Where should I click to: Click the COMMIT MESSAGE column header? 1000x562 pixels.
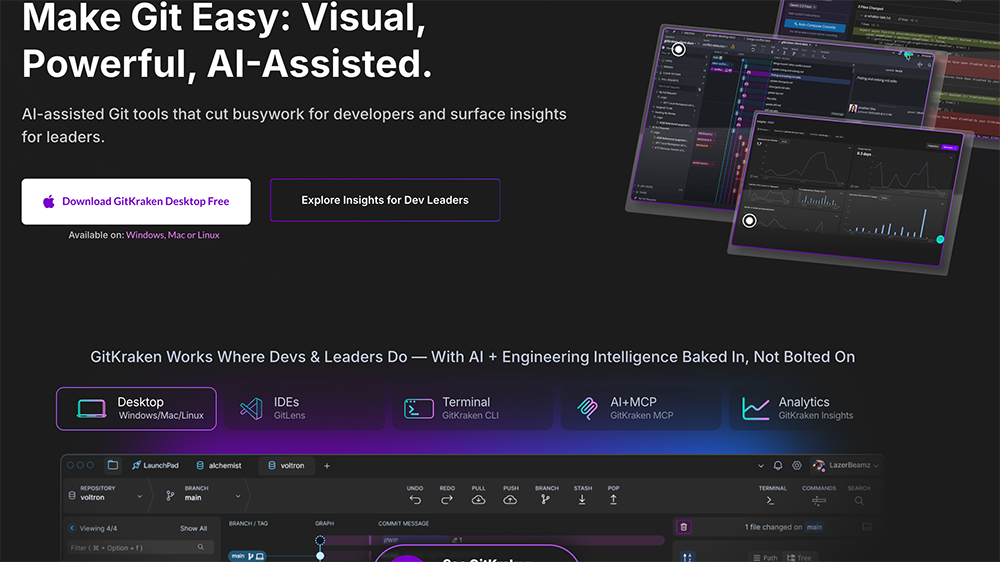(x=403, y=524)
